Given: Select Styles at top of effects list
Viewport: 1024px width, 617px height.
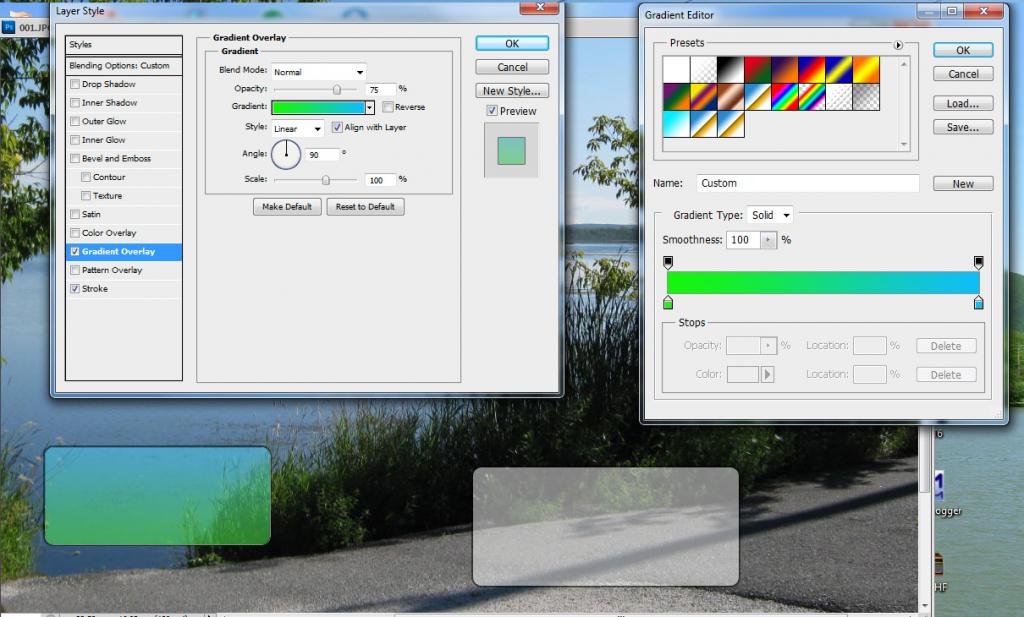Looking at the screenshot, I should [x=123, y=44].
